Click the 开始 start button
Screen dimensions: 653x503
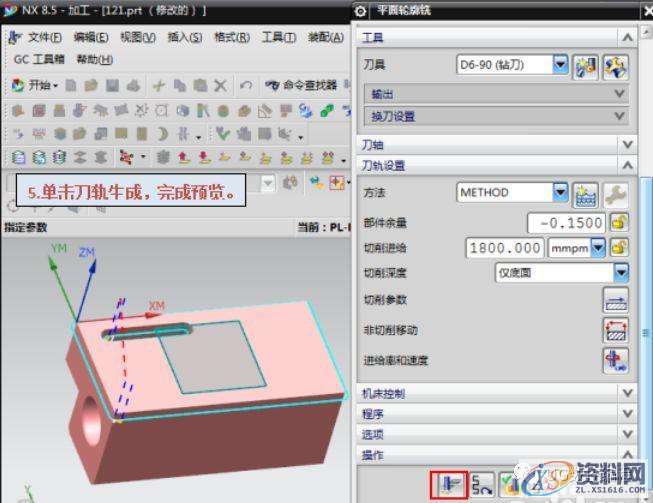click(34, 85)
